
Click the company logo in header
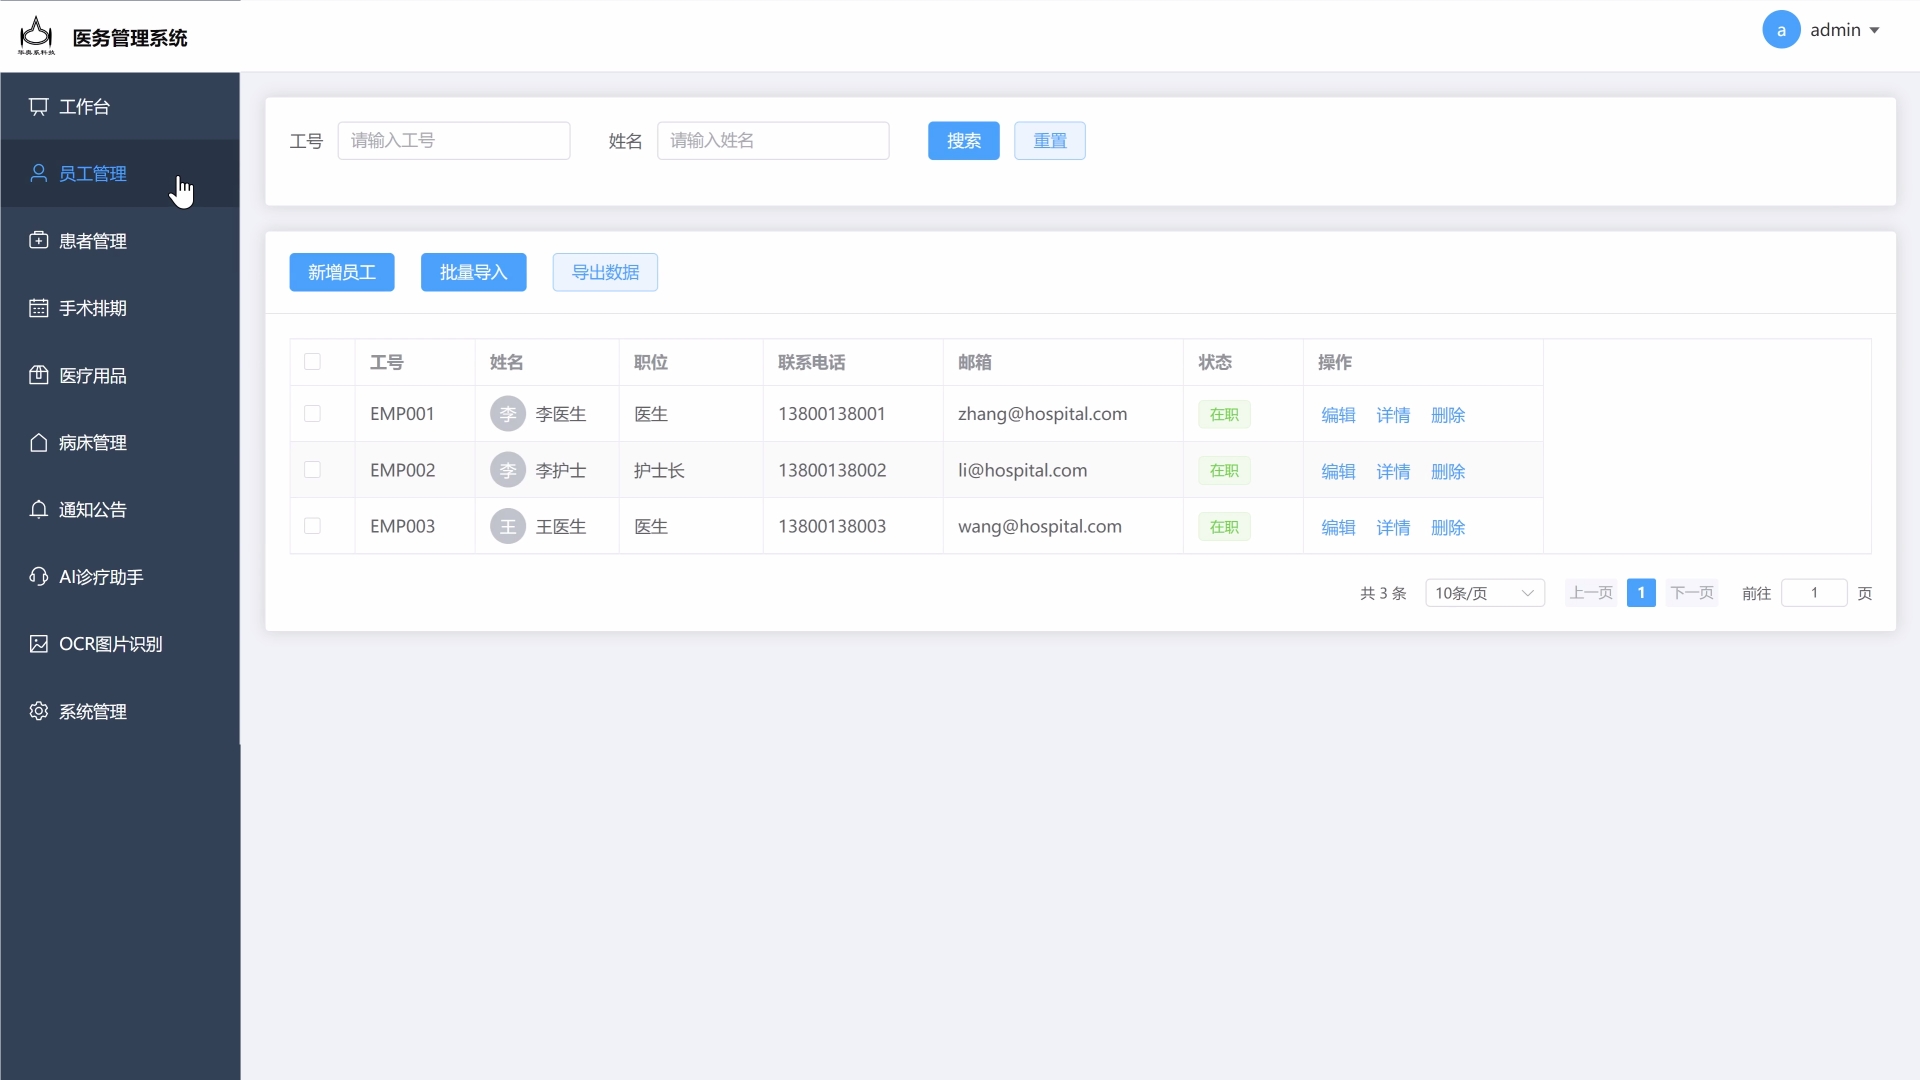(x=37, y=36)
